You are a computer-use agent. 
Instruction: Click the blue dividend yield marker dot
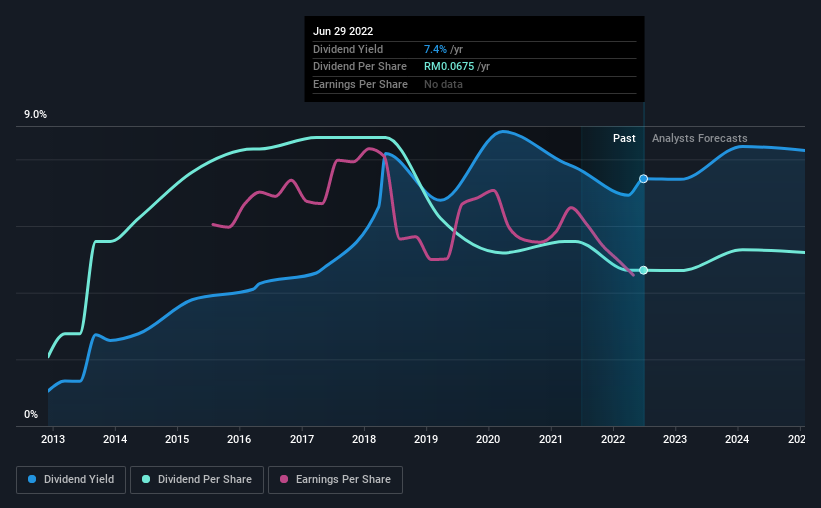[x=644, y=179]
